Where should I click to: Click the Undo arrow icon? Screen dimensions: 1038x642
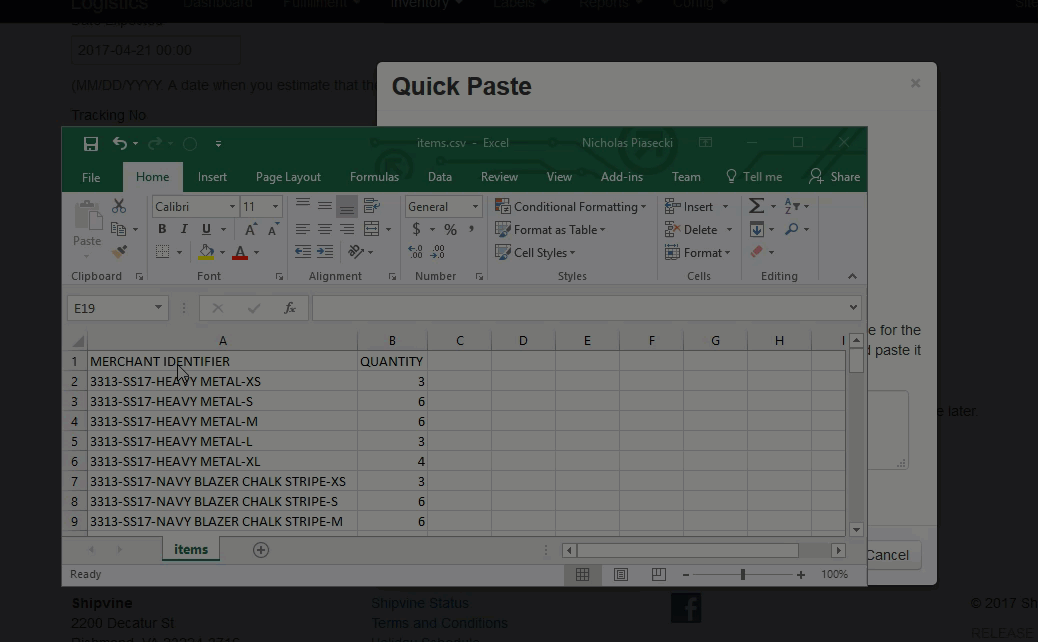click(120, 143)
